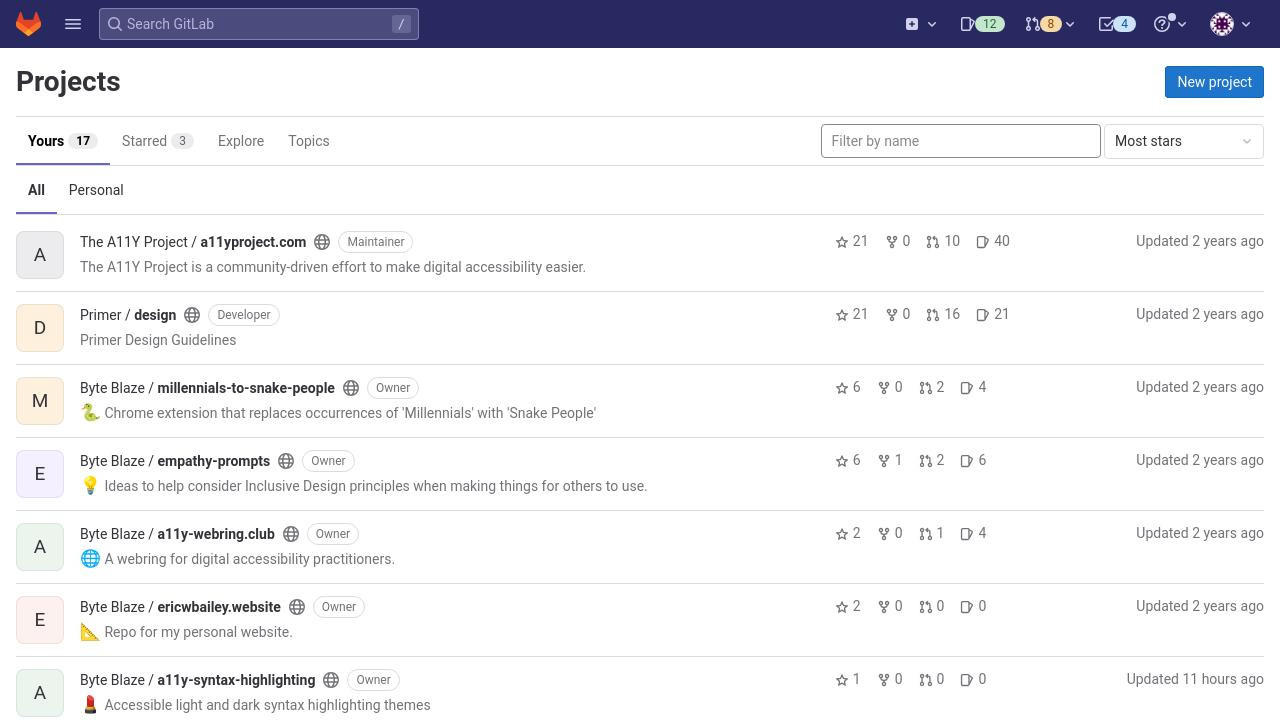View the 16 merge requests of Primer design

click(x=943, y=315)
